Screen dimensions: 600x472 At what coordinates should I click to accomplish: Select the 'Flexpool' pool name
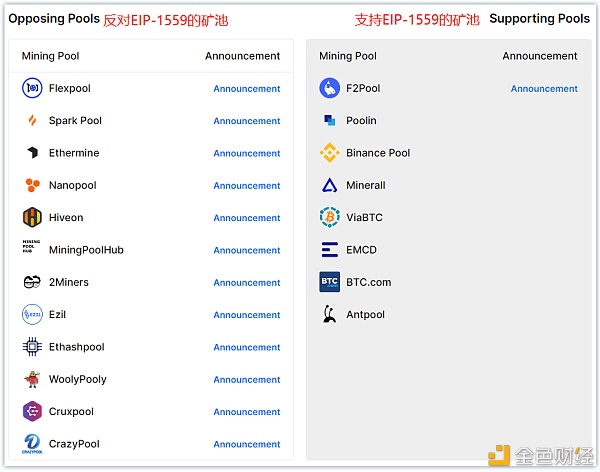tap(70, 88)
